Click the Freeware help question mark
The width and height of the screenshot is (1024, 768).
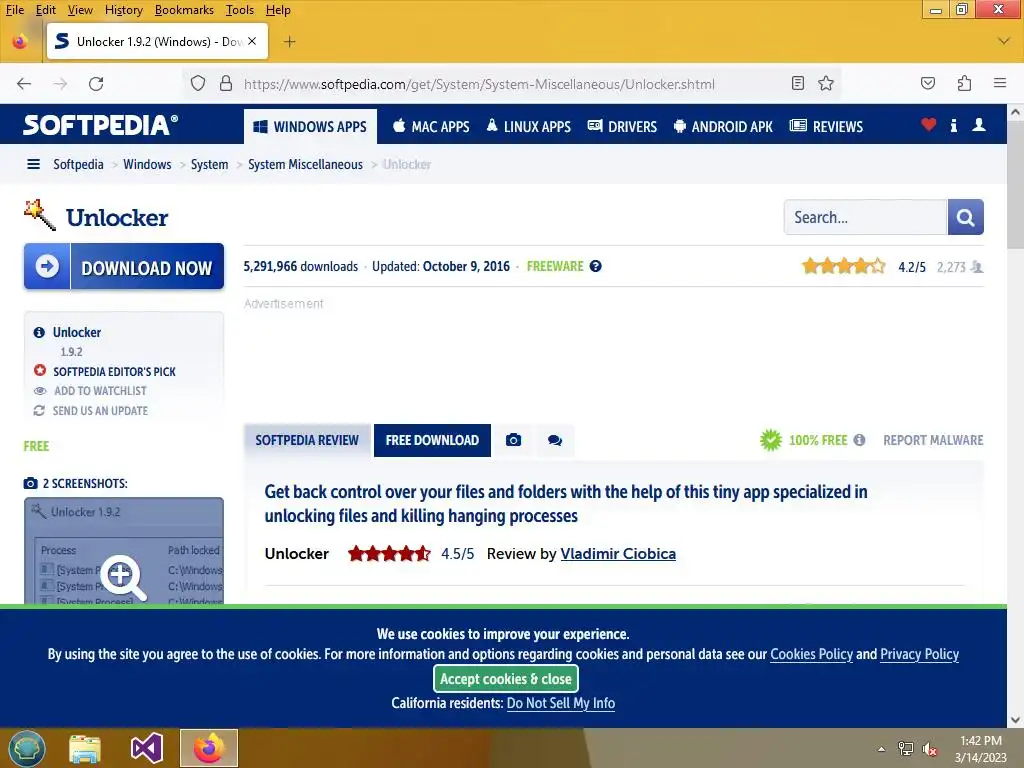click(x=596, y=266)
